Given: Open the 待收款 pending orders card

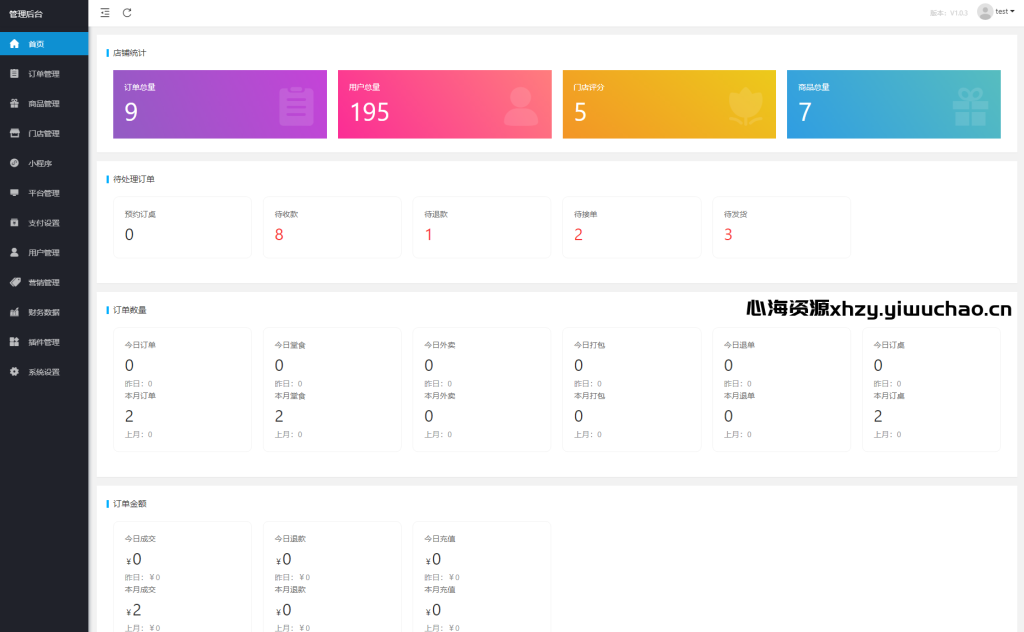Looking at the screenshot, I should click(x=331, y=227).
